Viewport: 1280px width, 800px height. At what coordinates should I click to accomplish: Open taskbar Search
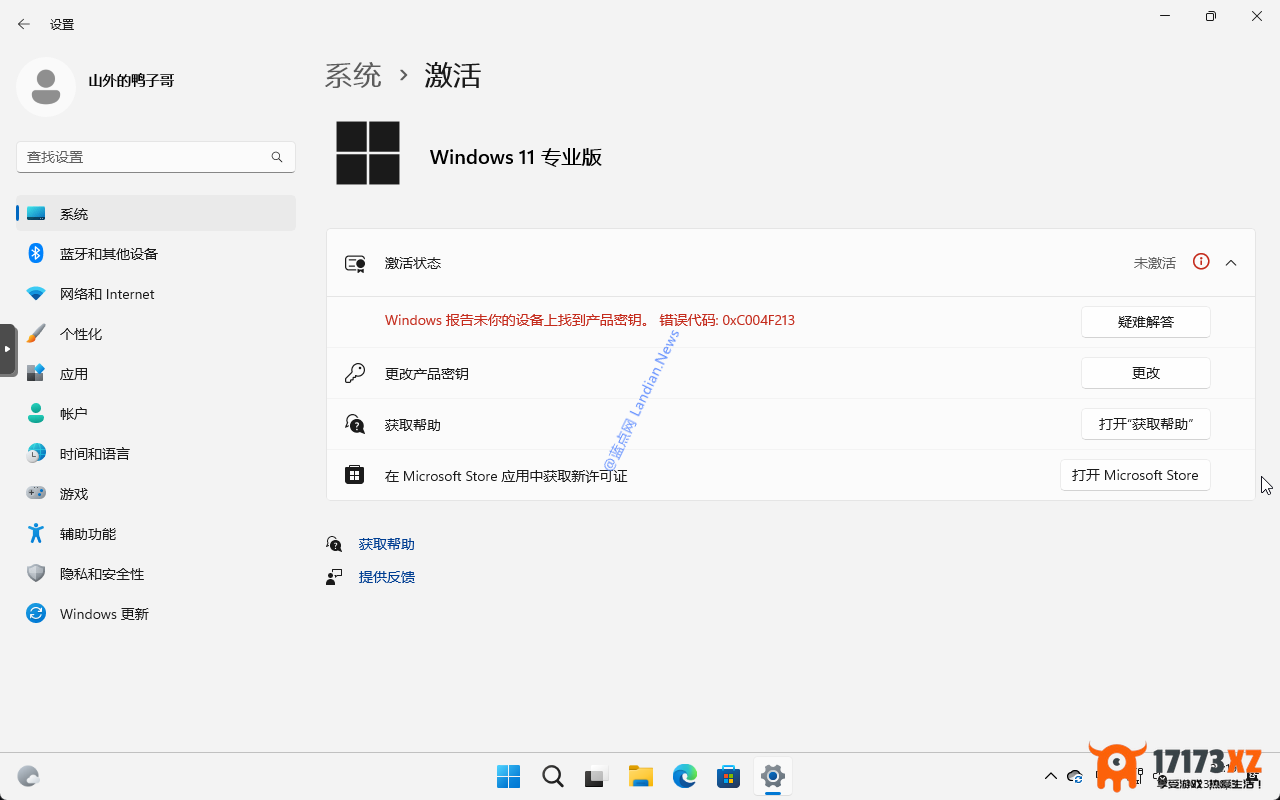click(552, 776)
